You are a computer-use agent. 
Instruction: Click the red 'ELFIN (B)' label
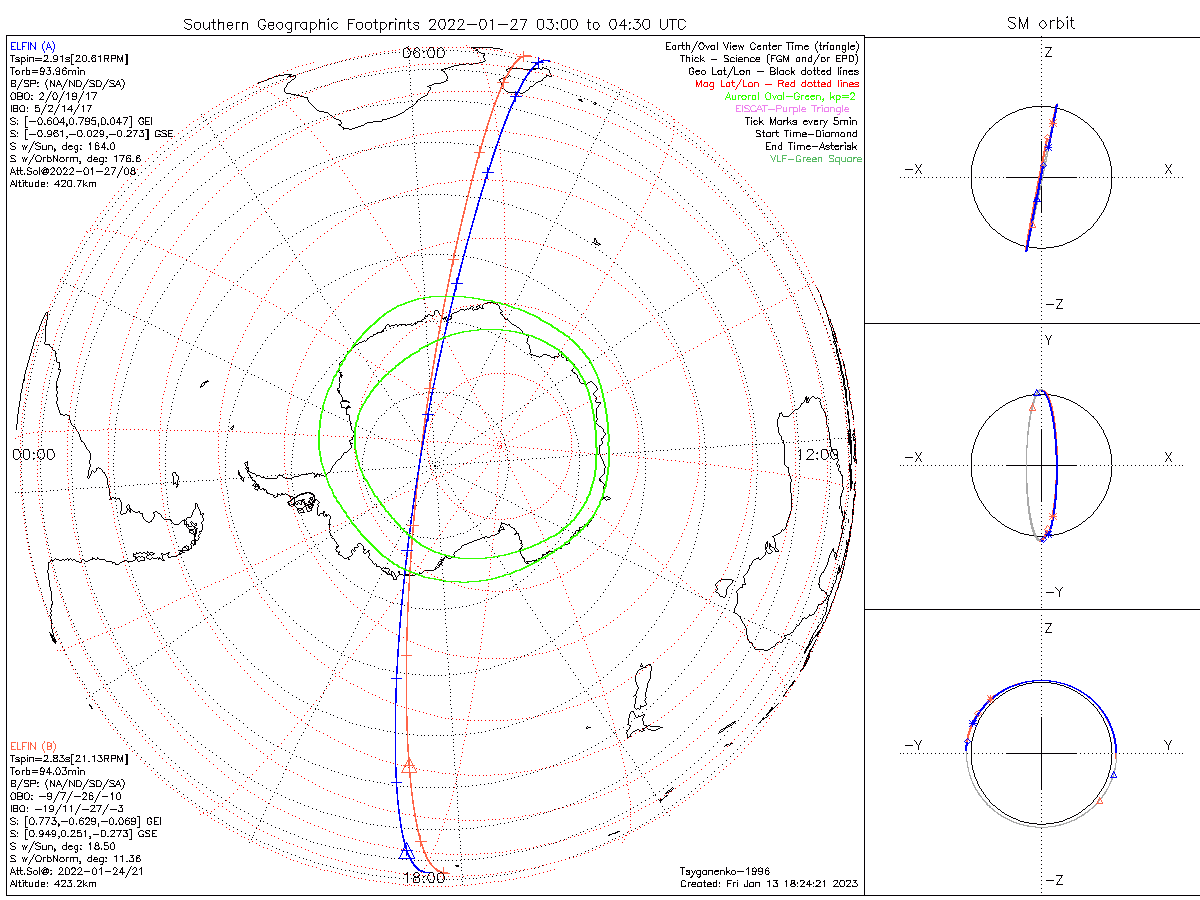click(32, 746)
